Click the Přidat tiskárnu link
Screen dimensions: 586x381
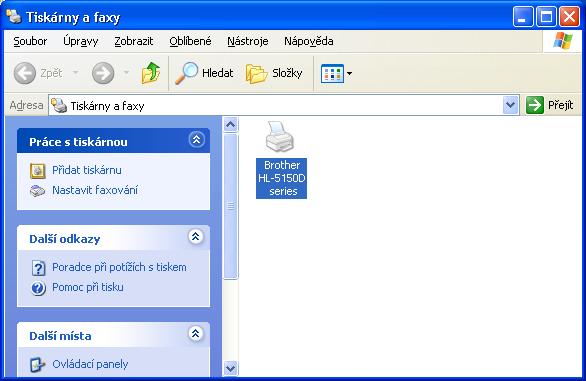click(x=87, y=170)
